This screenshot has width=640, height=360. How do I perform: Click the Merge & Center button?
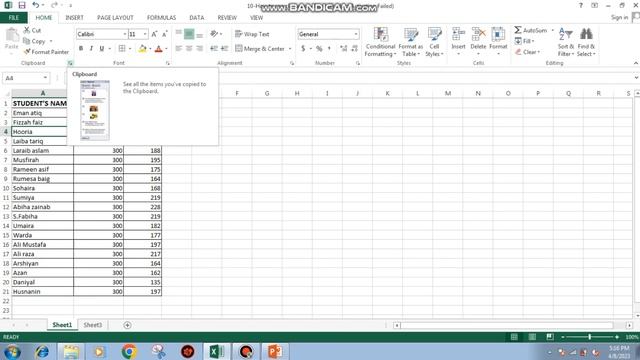click(x=260, y=49)
